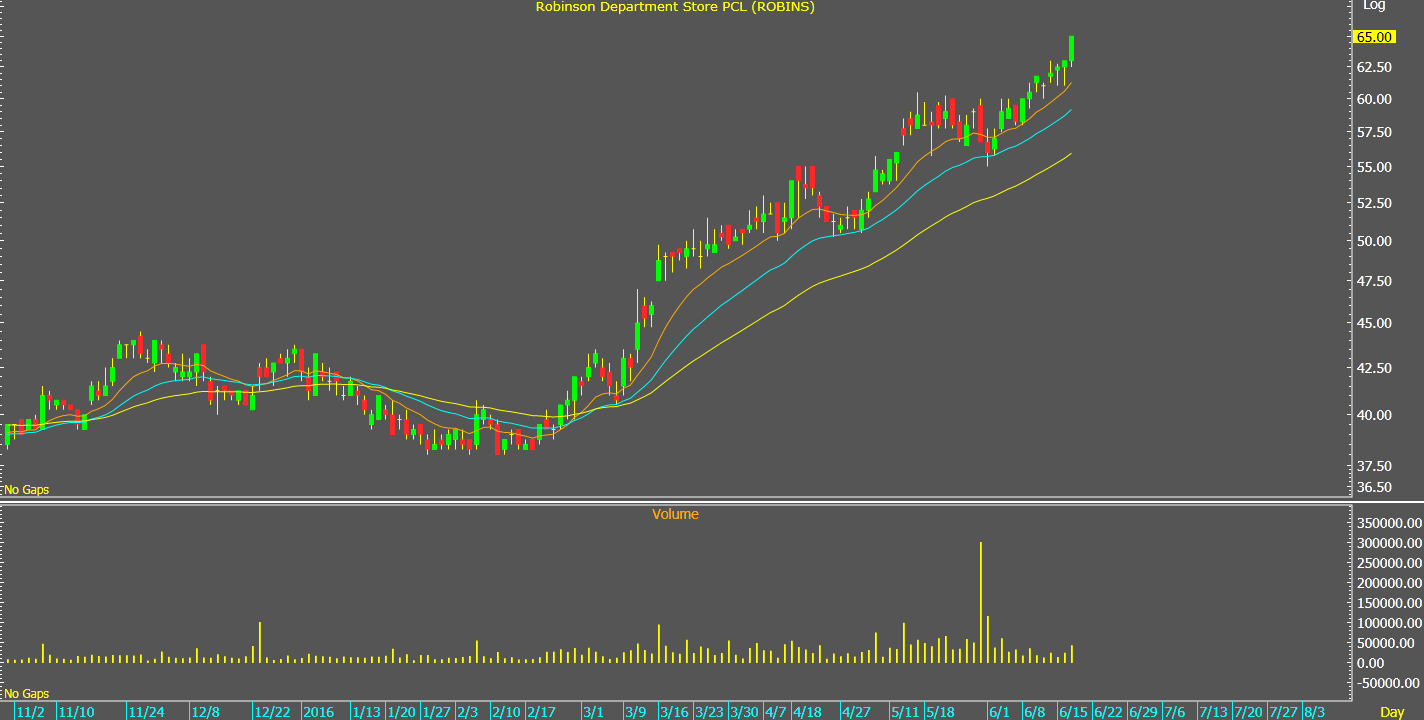Click the 2/3 date marker
The height and width of the screenshot is (720, 1424).
point(468,712)
